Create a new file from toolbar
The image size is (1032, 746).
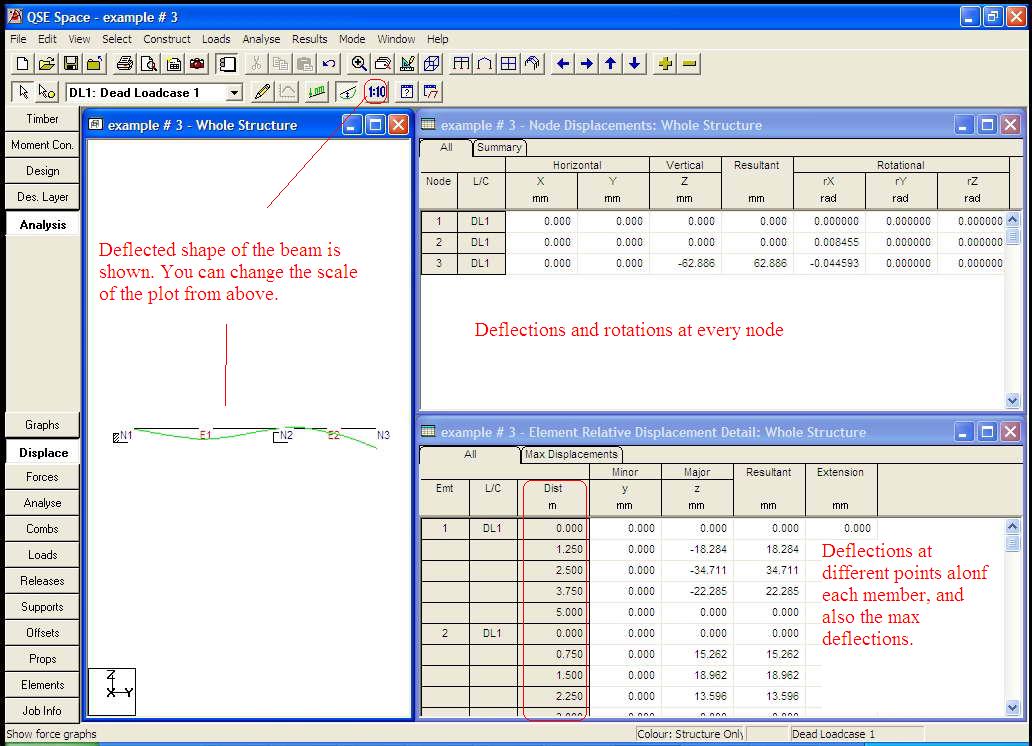point(22,64)
